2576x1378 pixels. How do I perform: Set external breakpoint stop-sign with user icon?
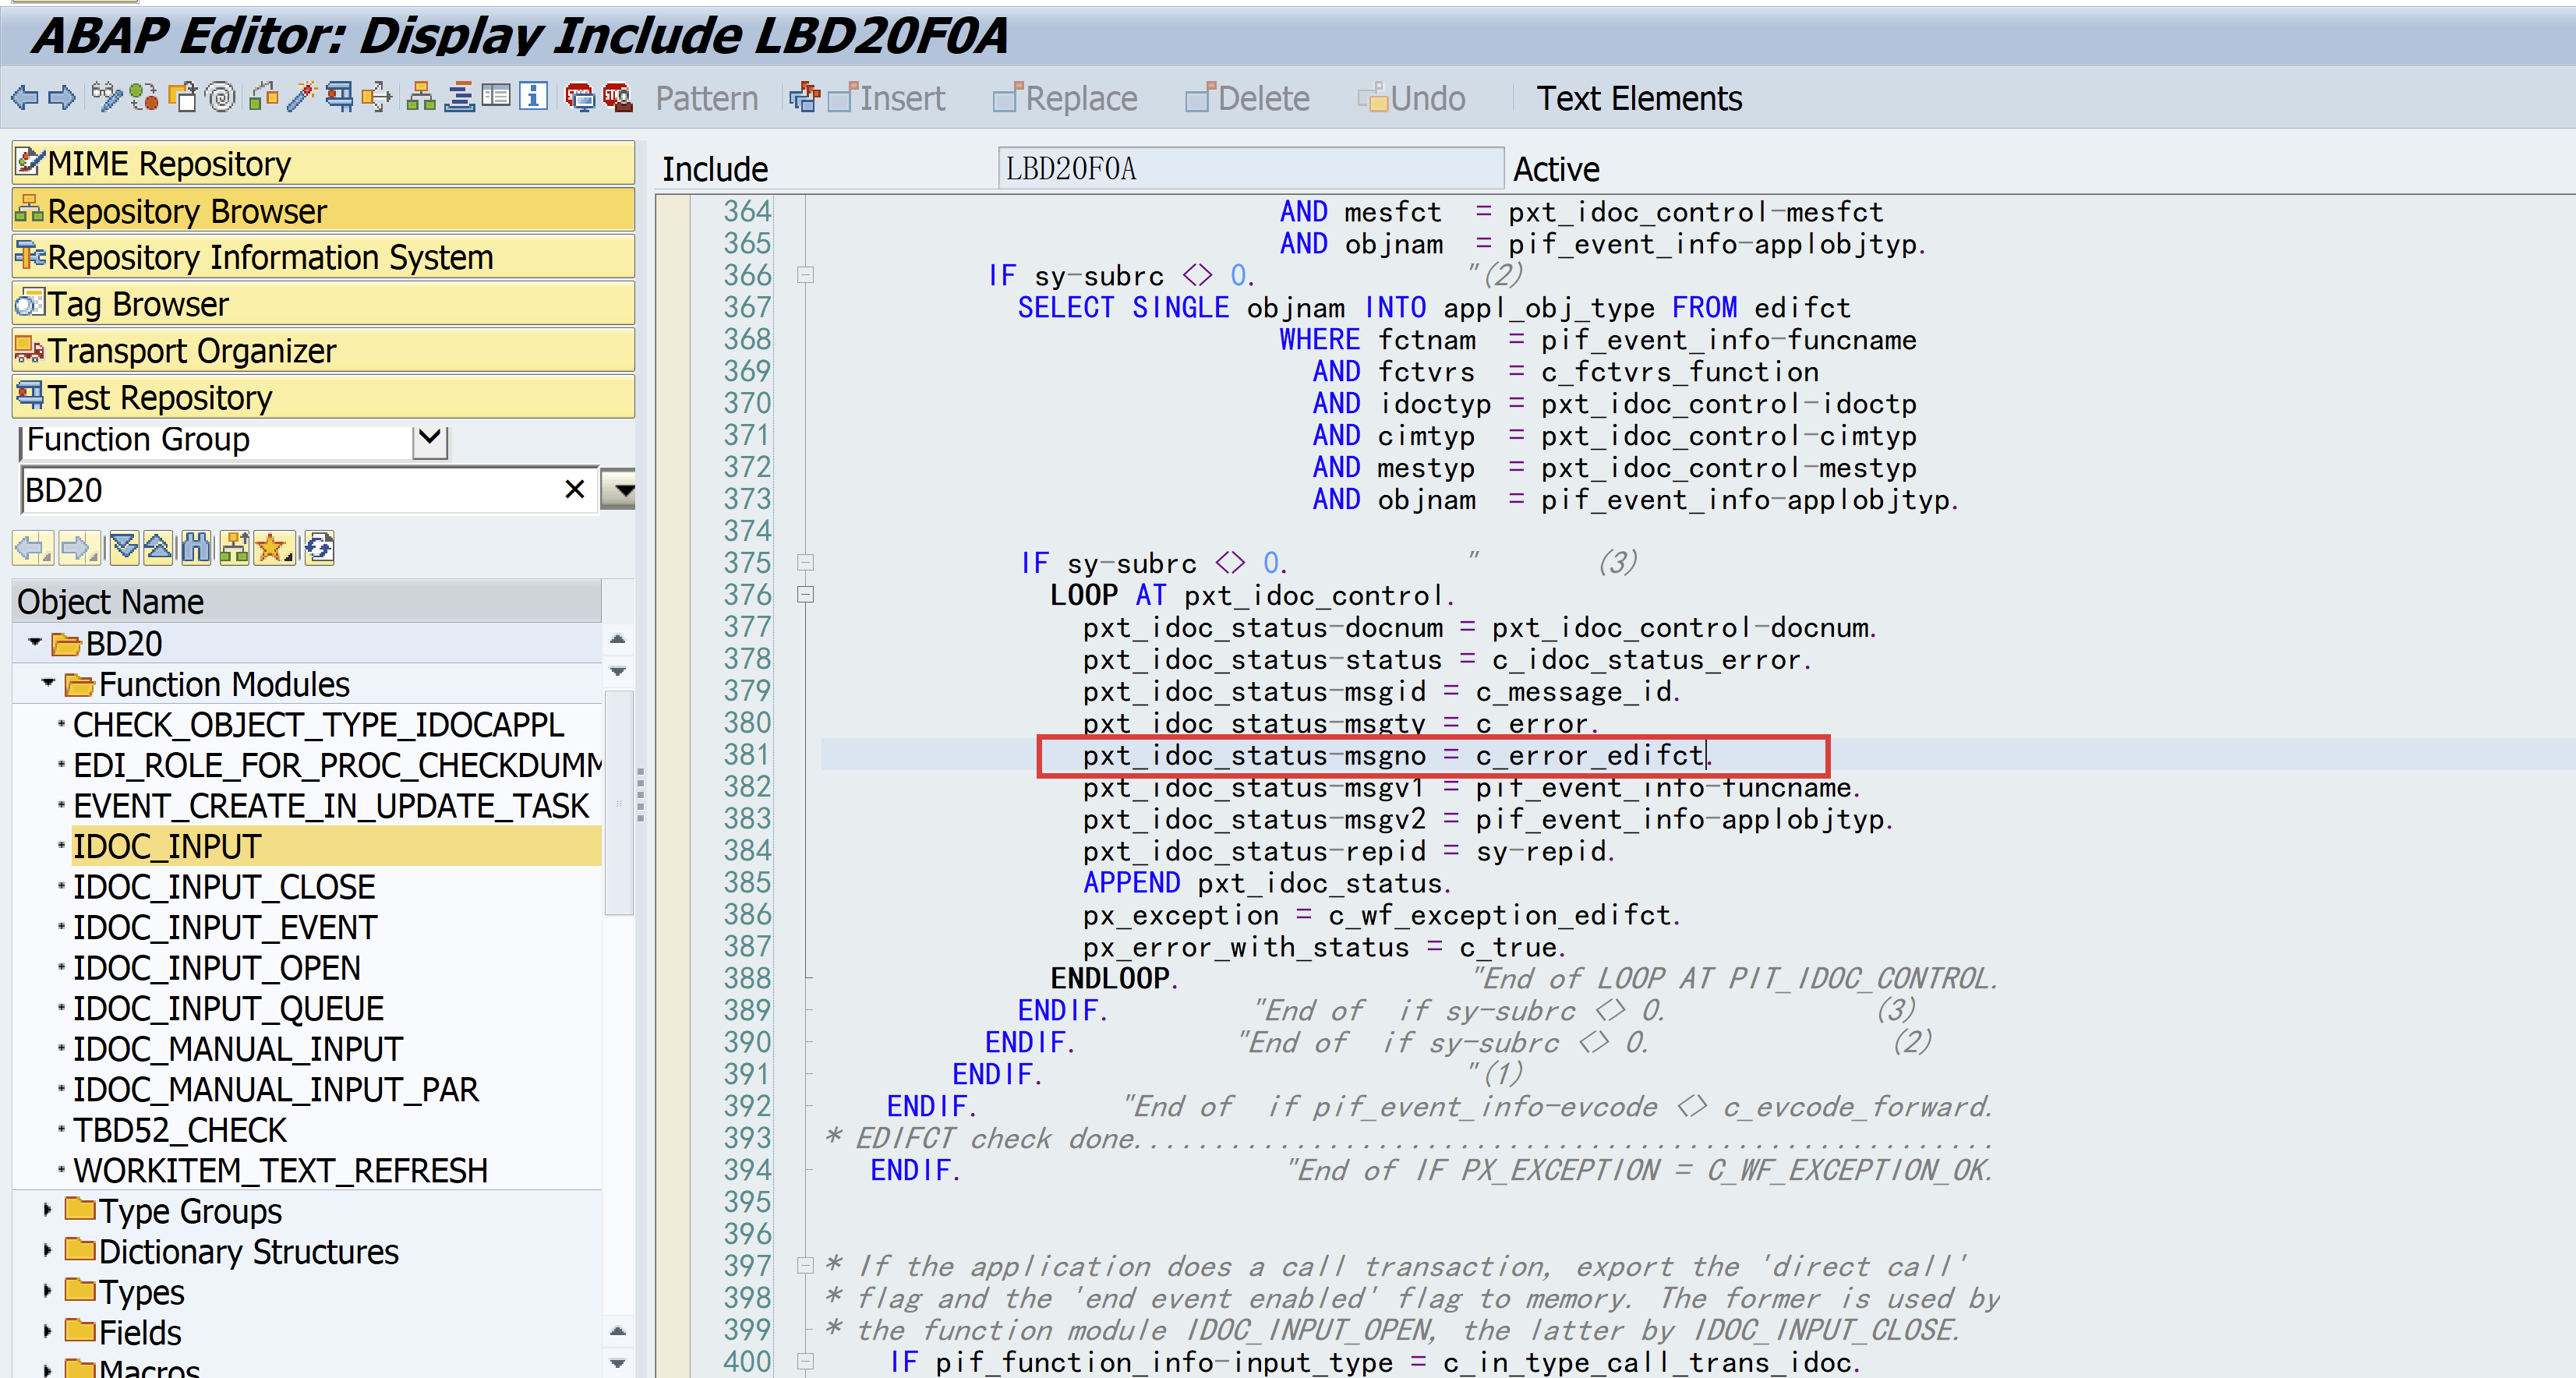pos(617,98)
